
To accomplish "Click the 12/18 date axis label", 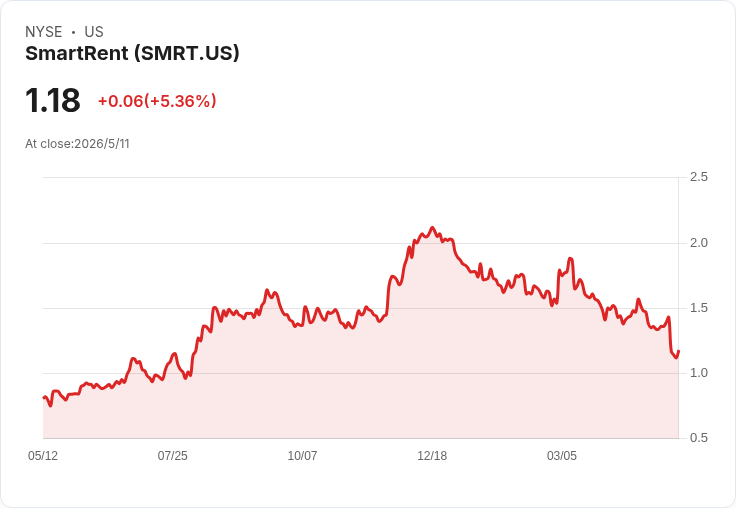I will (432, 455).
